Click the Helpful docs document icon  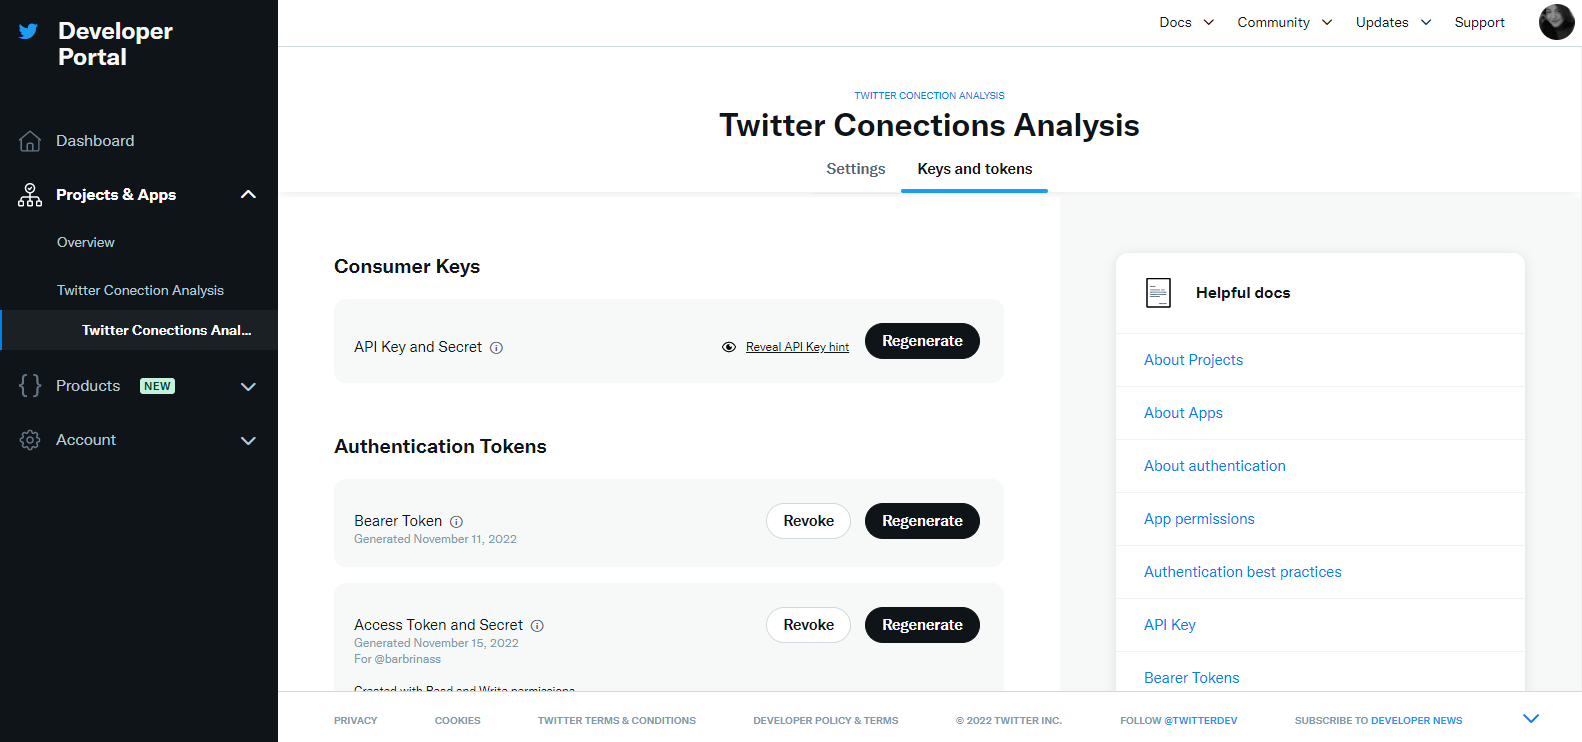[1158, 293]
